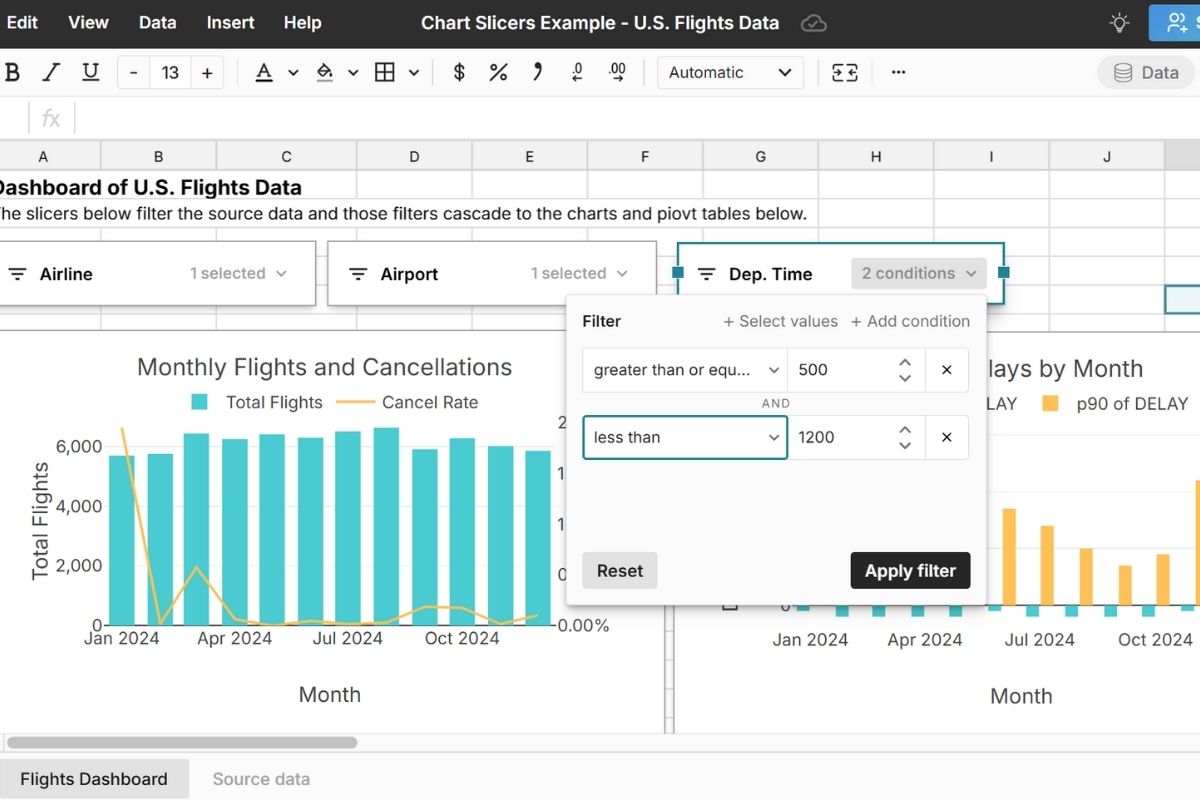
Task: Toggle bold formatting in toolbar
Action: (x=13, y=72)
